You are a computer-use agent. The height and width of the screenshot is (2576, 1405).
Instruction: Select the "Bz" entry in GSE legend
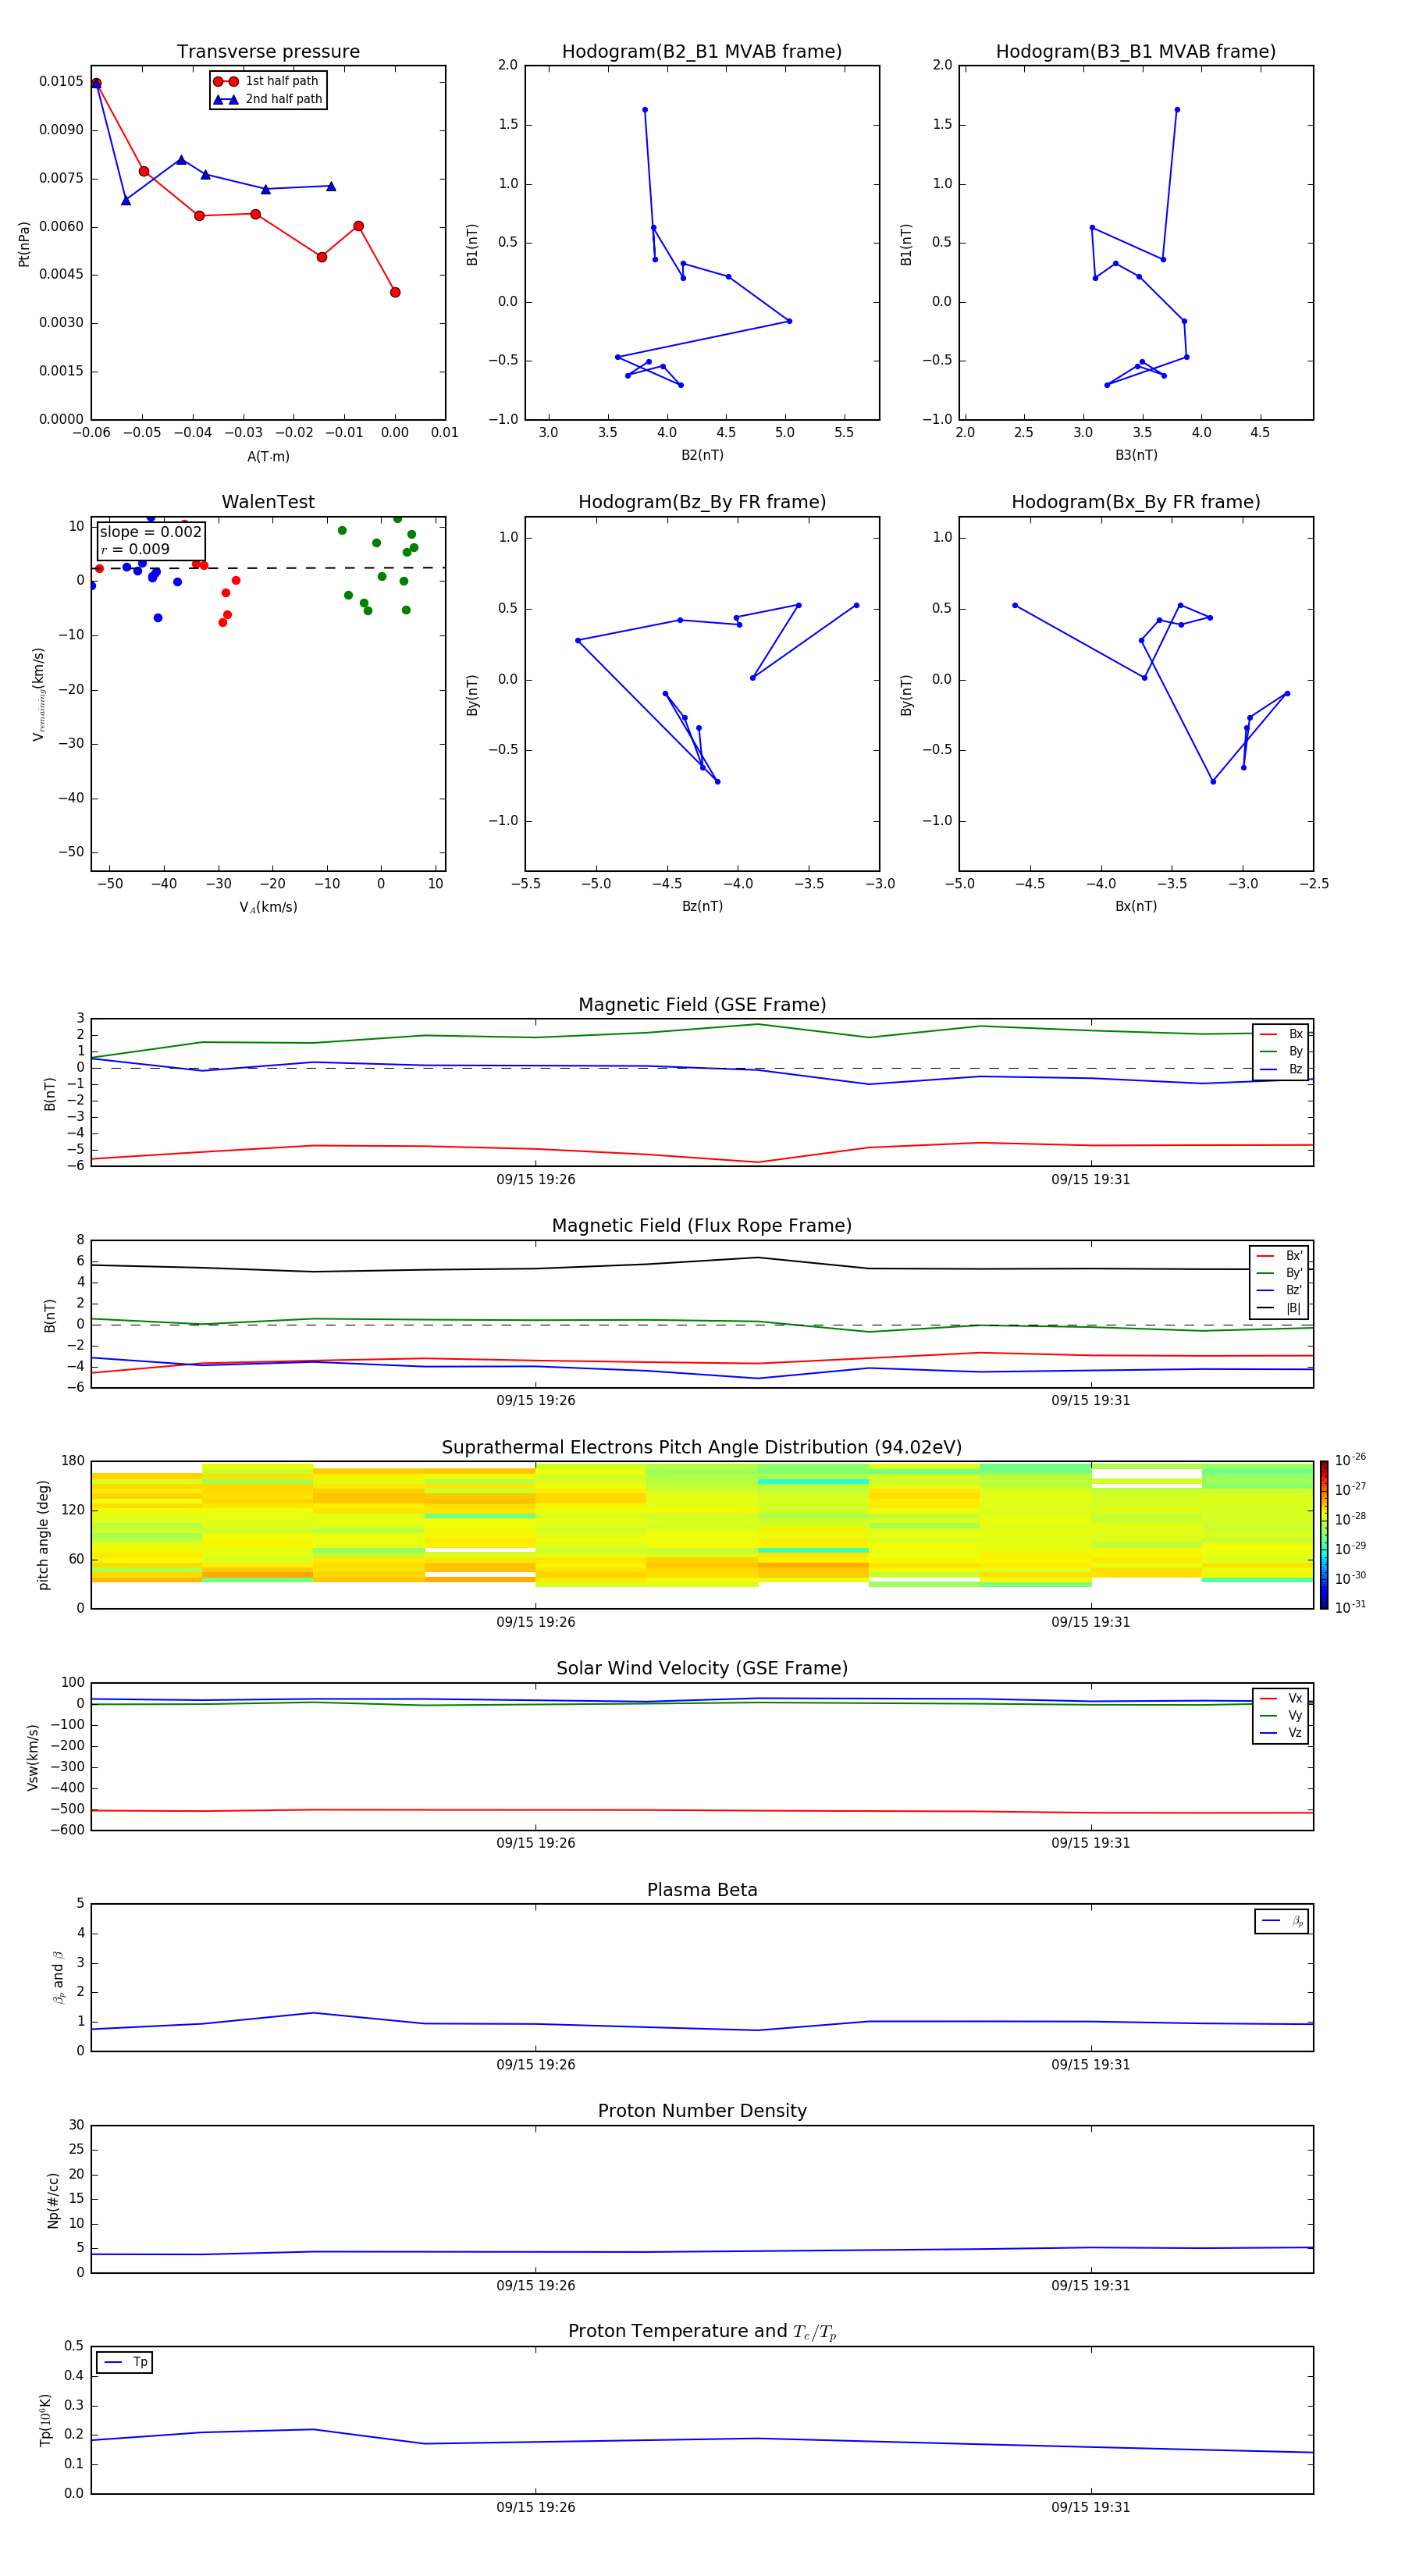(1281, 1069)
